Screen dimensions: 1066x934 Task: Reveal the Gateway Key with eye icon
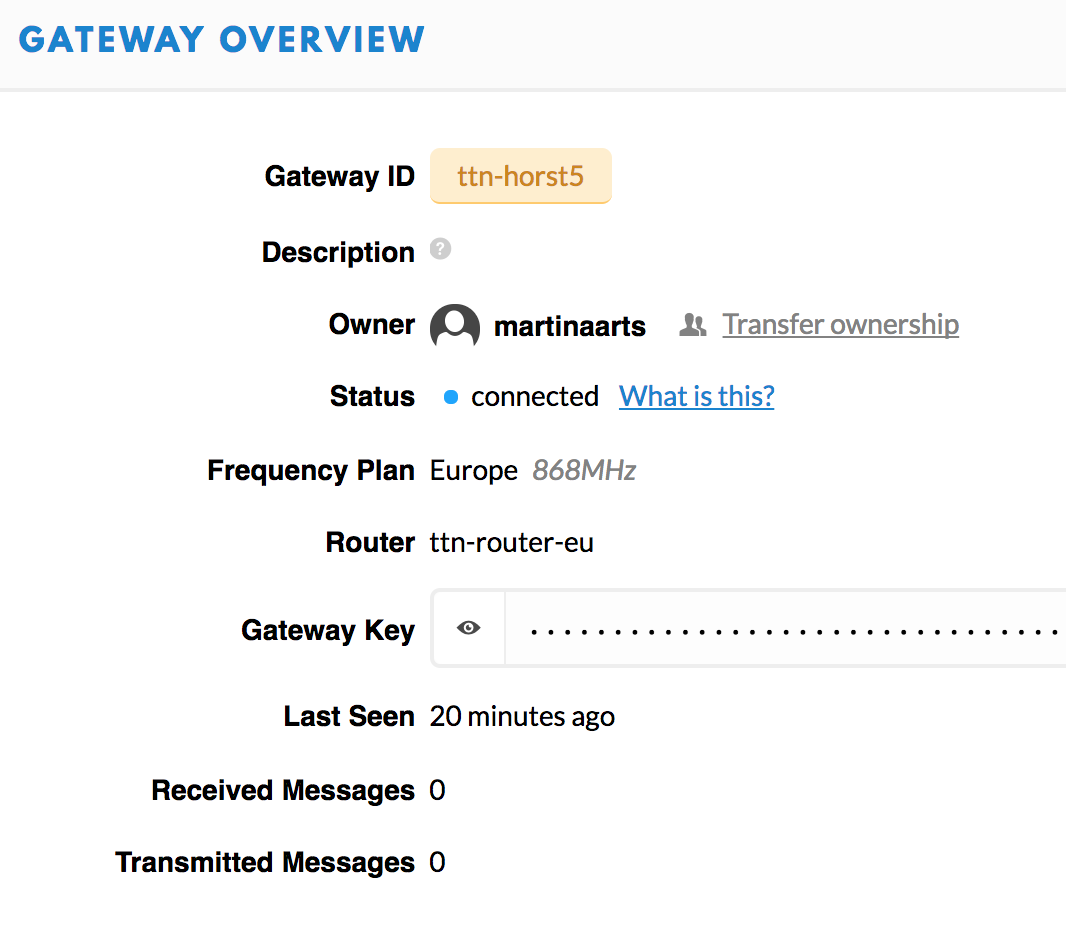pos(468,628)
